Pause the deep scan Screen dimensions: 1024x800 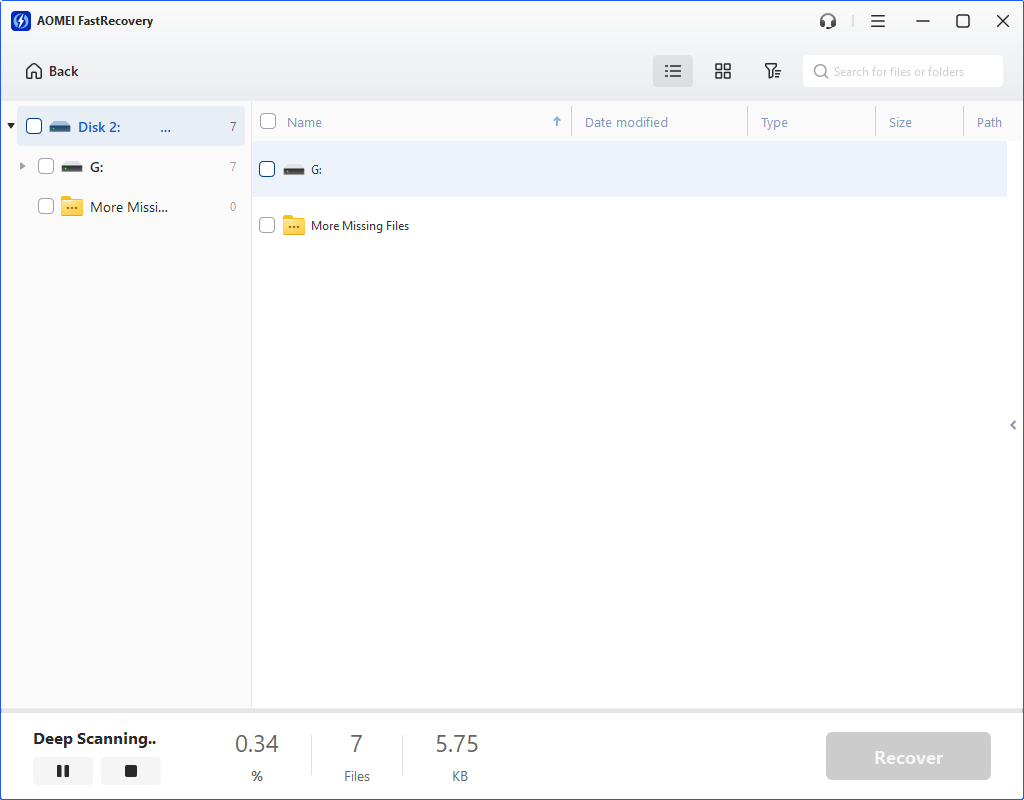coord(62,770)
